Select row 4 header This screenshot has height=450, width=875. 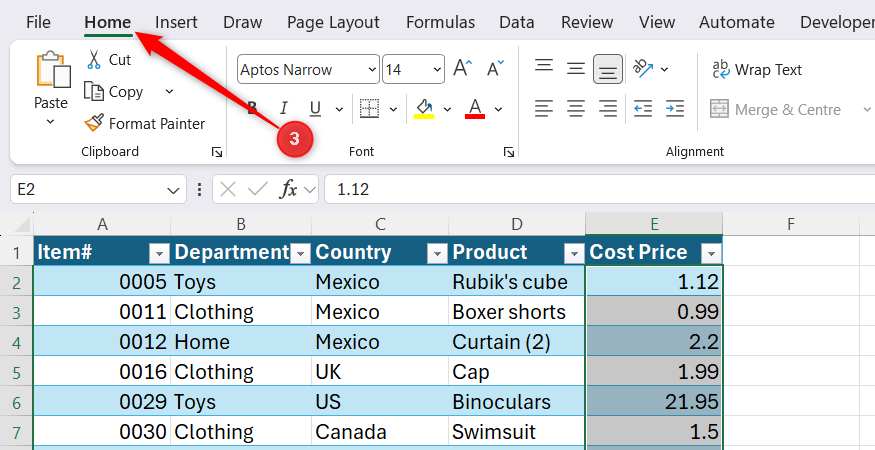(17, 342)
